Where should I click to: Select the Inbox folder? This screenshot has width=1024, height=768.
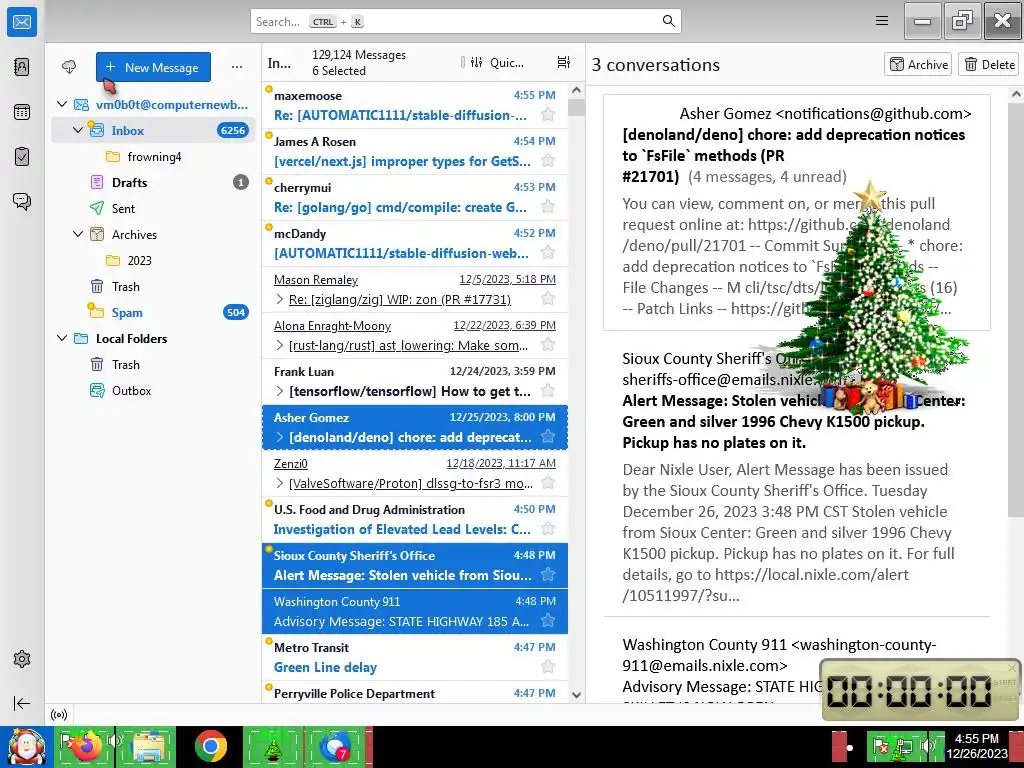[x=153, y=130]
